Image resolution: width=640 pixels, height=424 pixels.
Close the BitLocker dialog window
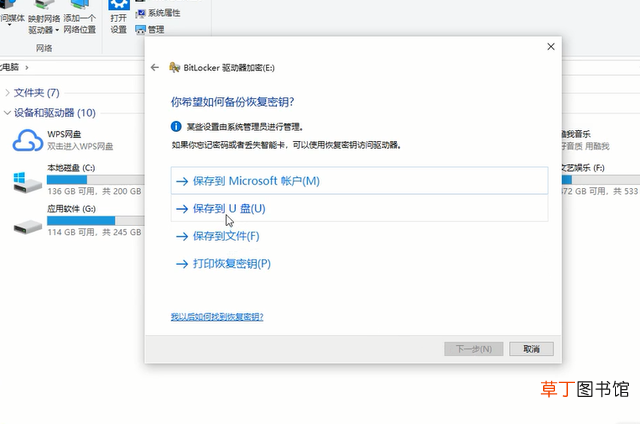[x=551, y=47]
